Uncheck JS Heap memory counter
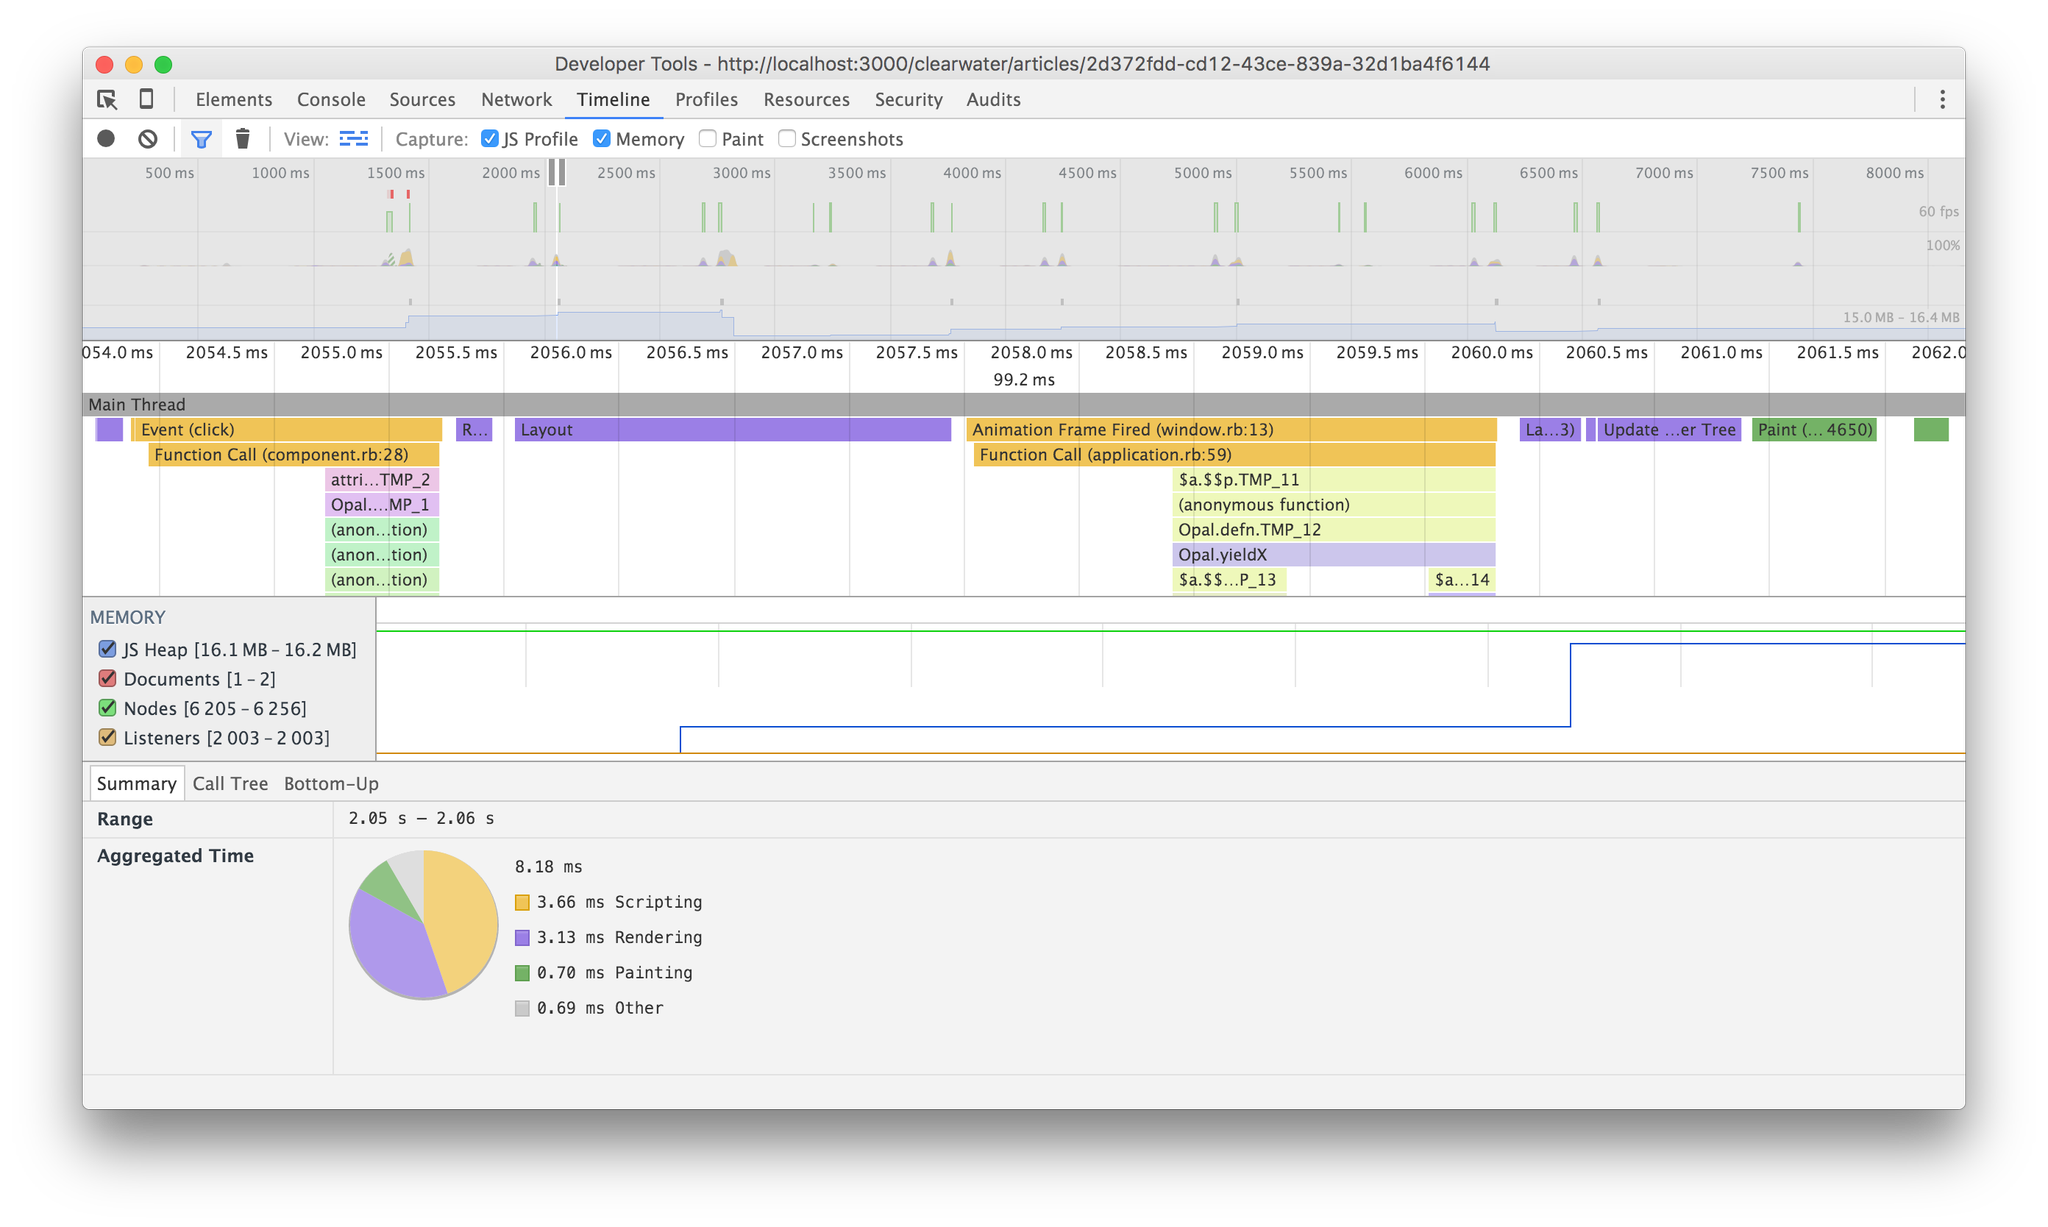The image size is (2048, 1227). point(107,649)
